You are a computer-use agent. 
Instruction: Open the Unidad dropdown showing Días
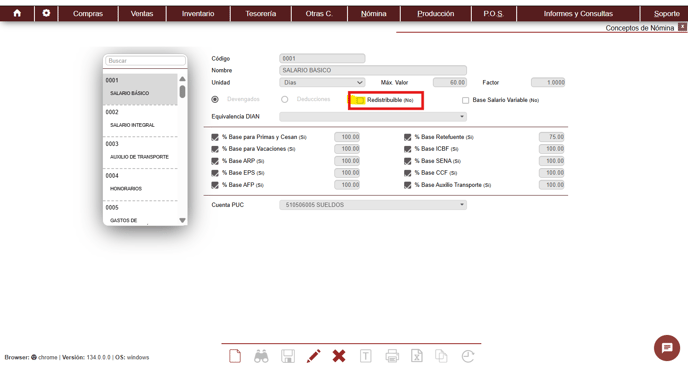click(322, 82)
